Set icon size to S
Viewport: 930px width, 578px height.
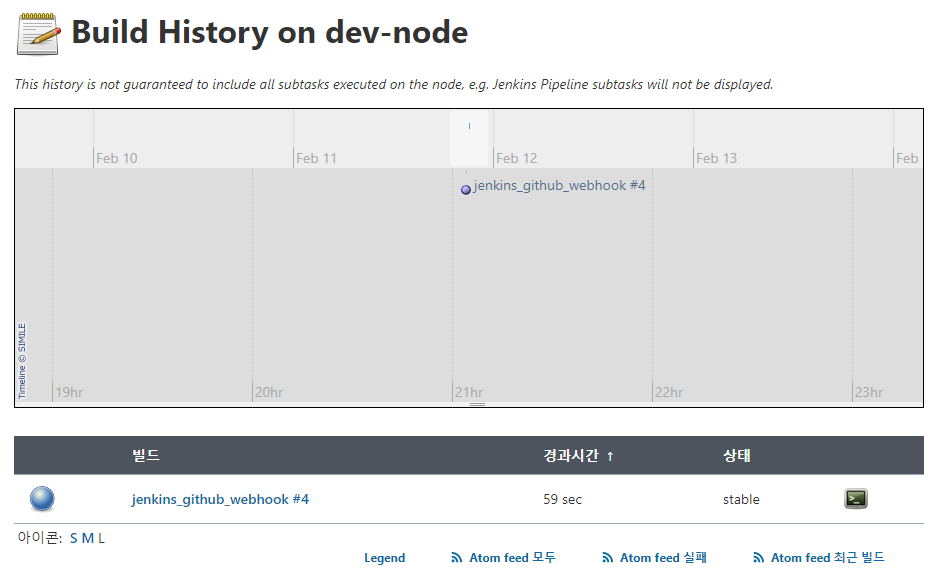pos(74,538)
